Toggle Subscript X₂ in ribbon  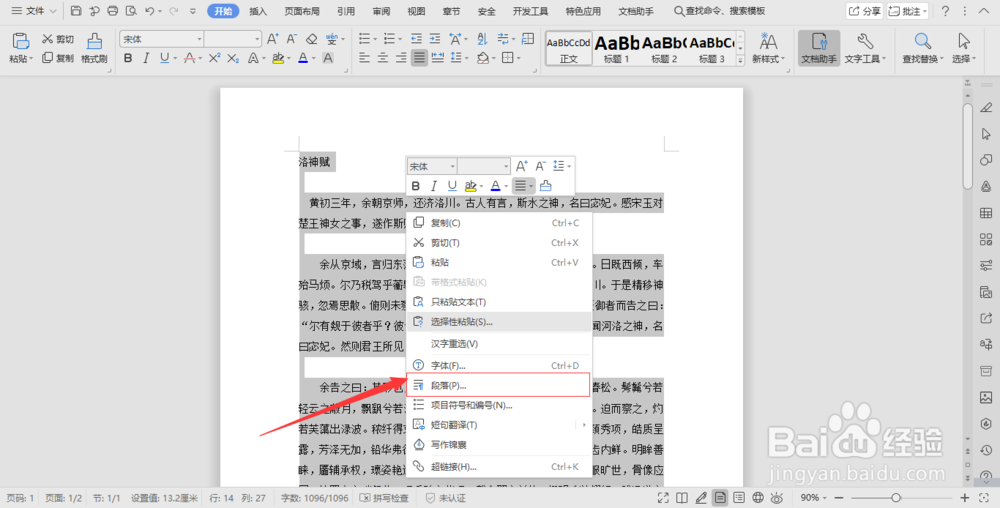pos(233,58)
